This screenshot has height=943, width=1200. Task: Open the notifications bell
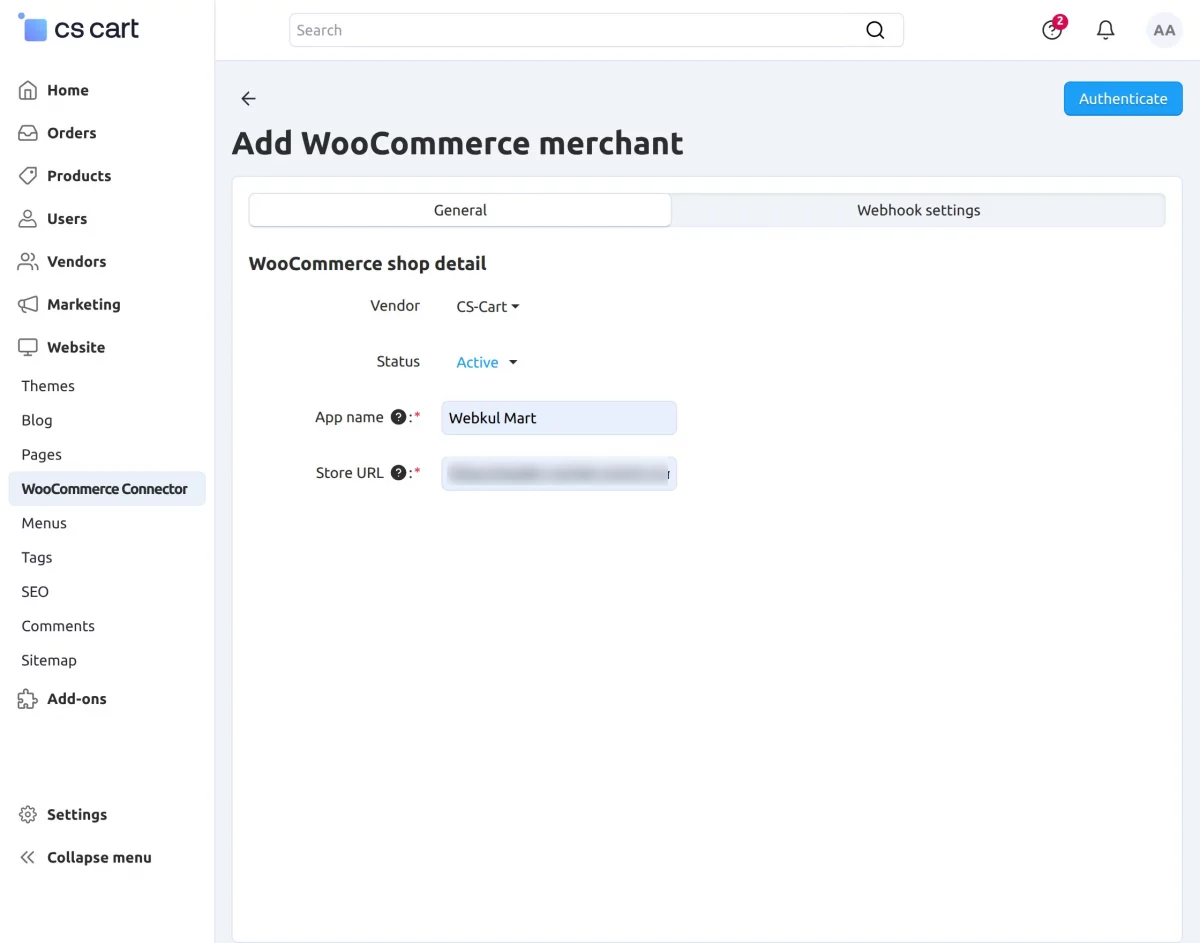1105,30
